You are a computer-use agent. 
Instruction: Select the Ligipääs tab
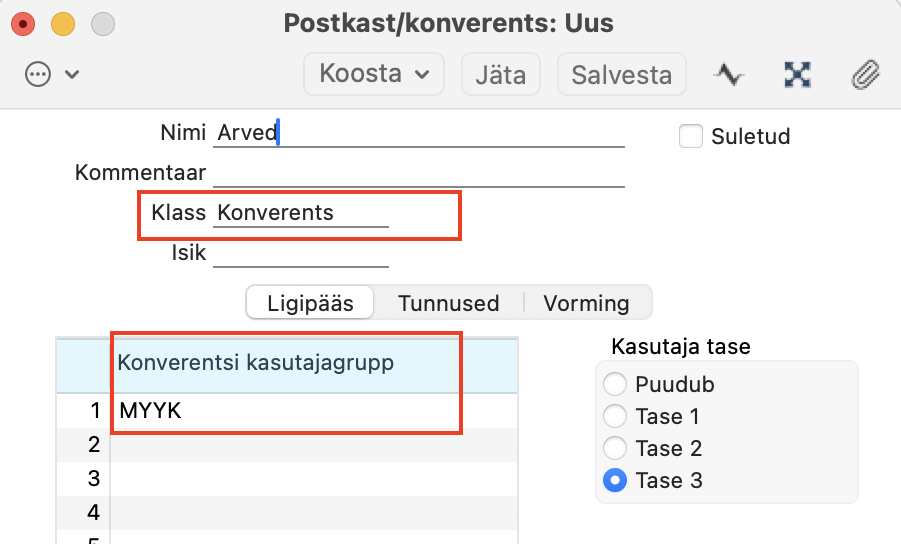(310, 303)
